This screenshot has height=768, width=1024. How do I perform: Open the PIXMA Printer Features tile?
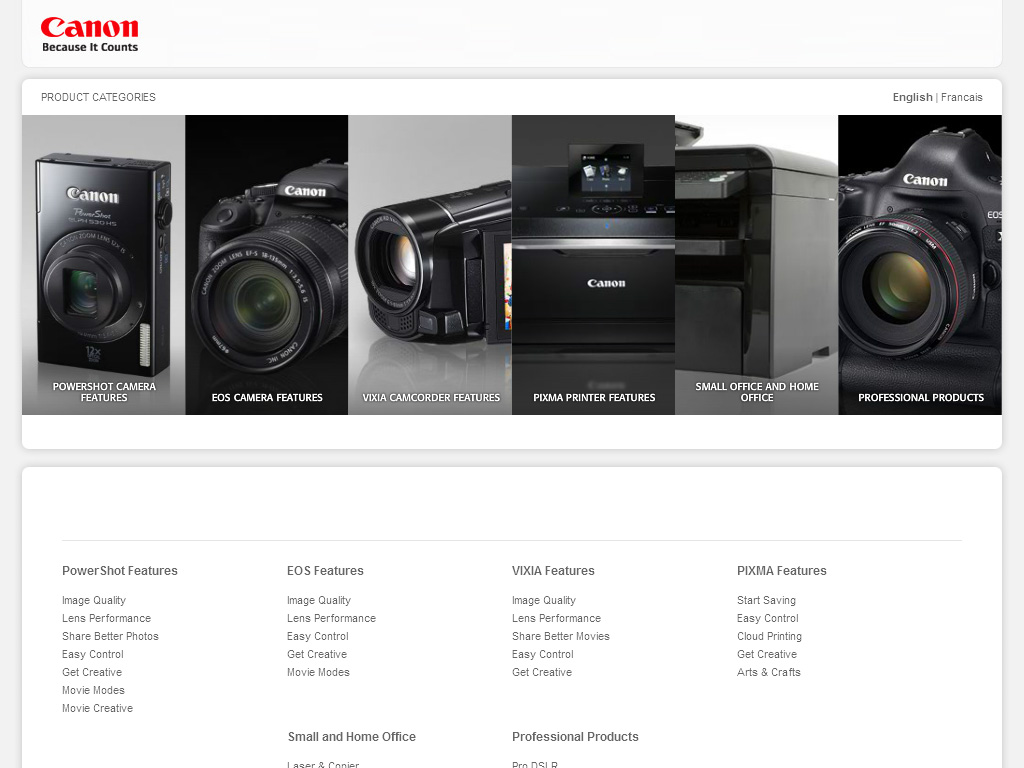tap(594, 264)
